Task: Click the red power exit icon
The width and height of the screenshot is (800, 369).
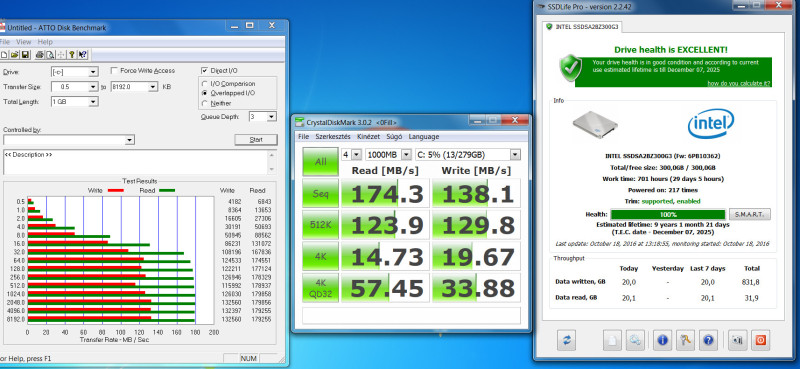Action: click(760, 340)
